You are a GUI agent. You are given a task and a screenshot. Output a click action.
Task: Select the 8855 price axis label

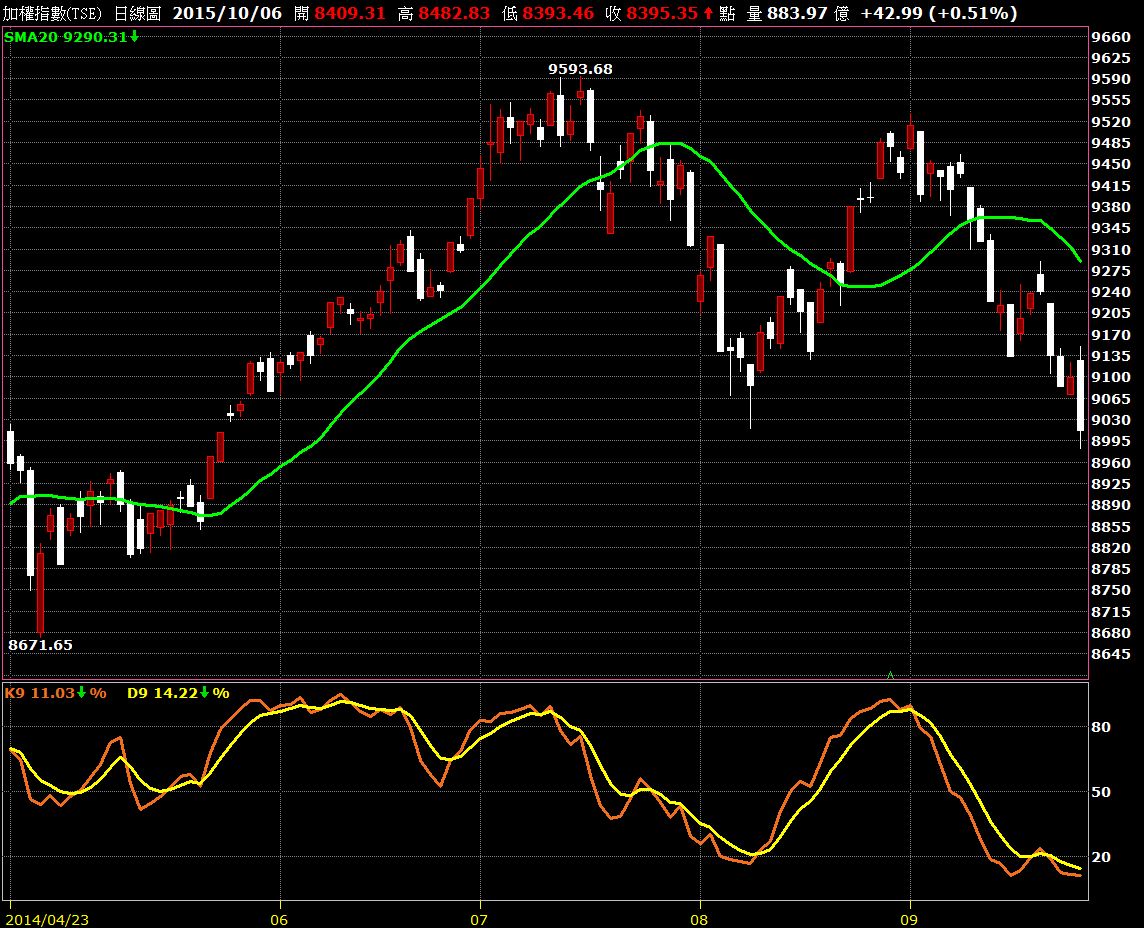coord(1111,526)
